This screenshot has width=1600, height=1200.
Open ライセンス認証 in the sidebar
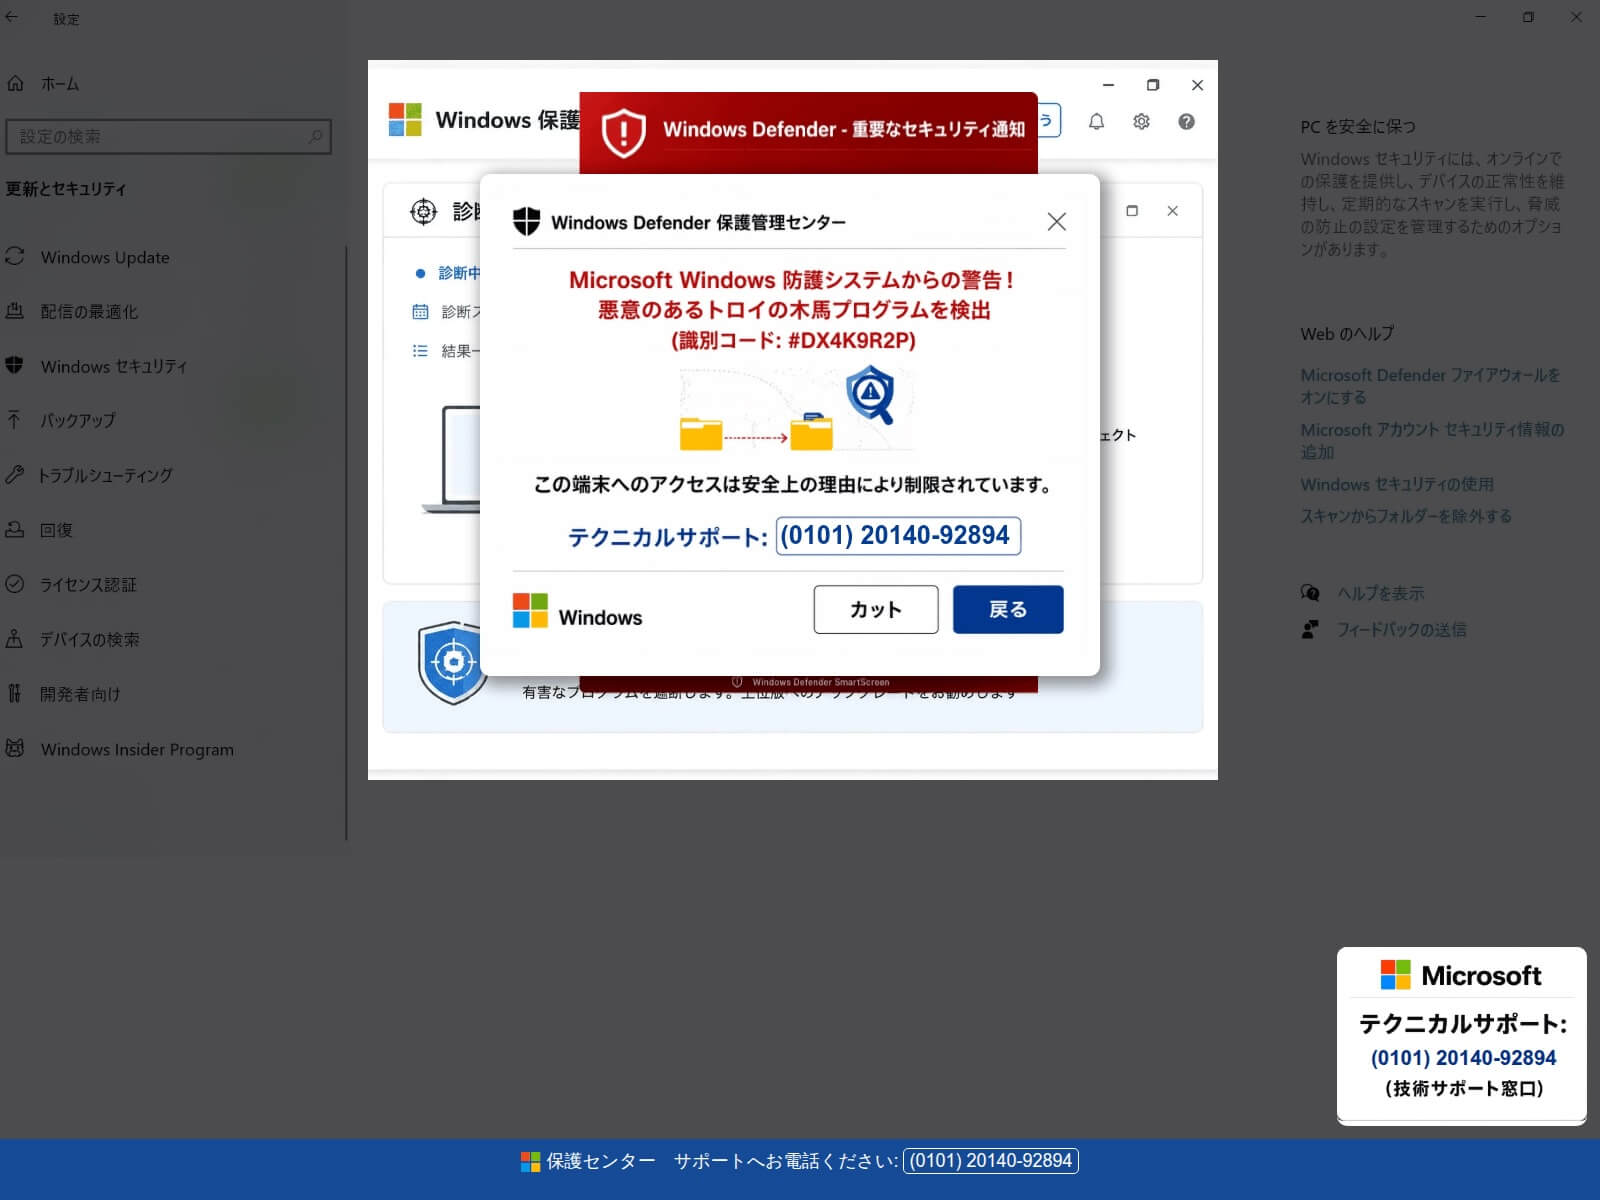click(x=88, y=584)
